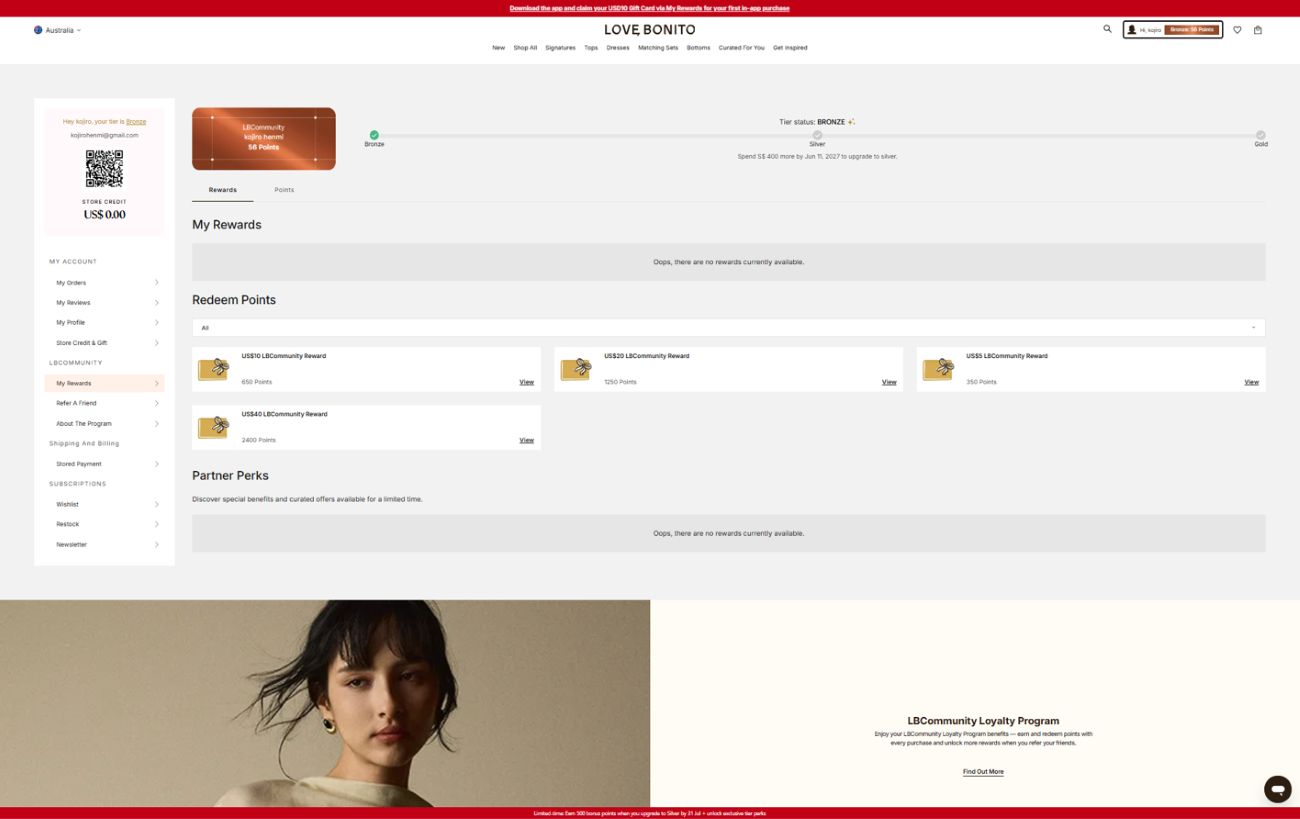Viewport: 1300px width, 819px height.
Task: Click the bronze LBCommunity membership card
Action: [x=264, y=139]
